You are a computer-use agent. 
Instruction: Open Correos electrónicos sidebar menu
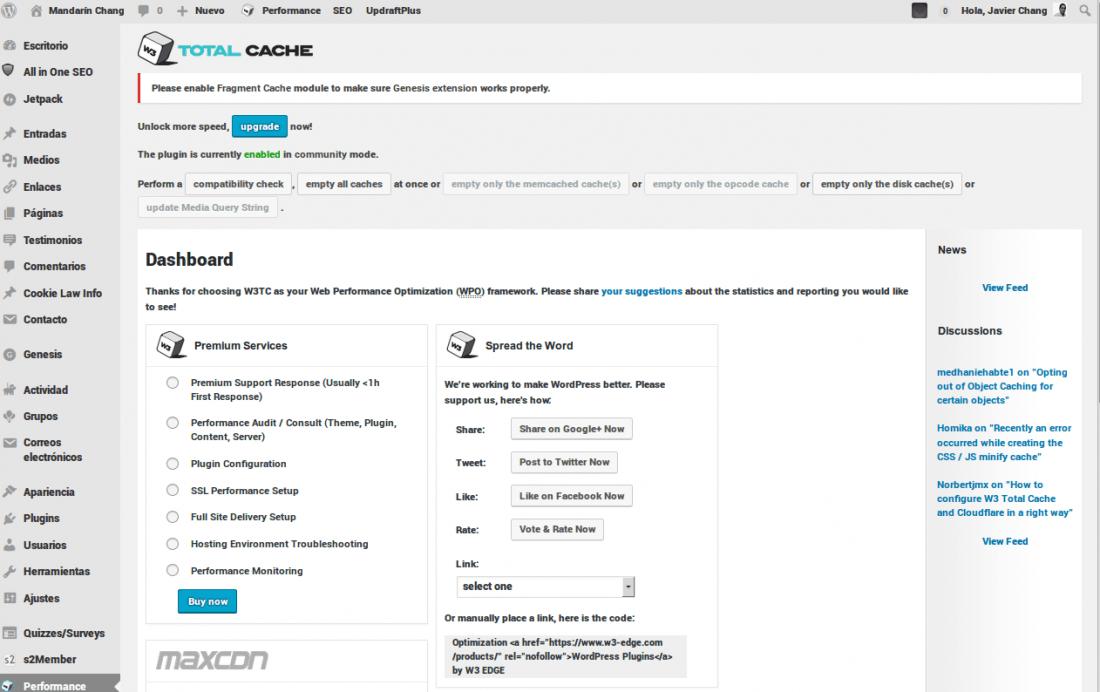point(53,450)
